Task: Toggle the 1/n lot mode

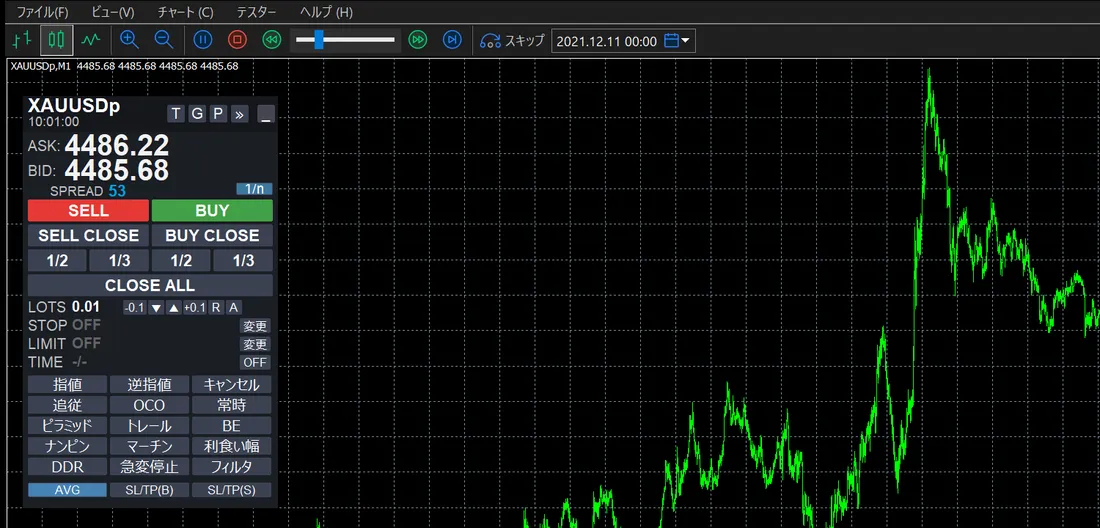Action: pyautogui.click(x=254, y=189)
